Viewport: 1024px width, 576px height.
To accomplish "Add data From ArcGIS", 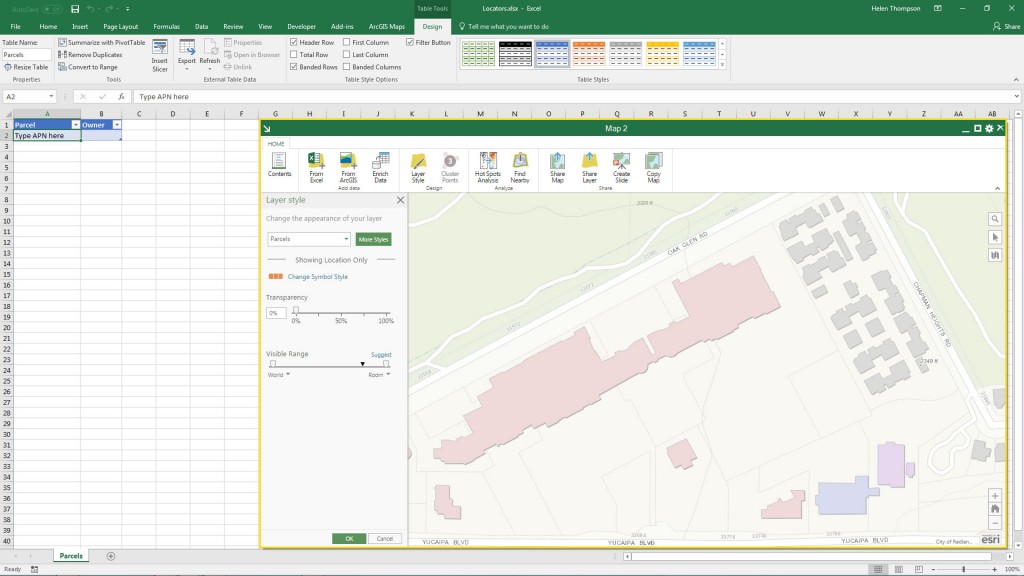I will (348, 167).
